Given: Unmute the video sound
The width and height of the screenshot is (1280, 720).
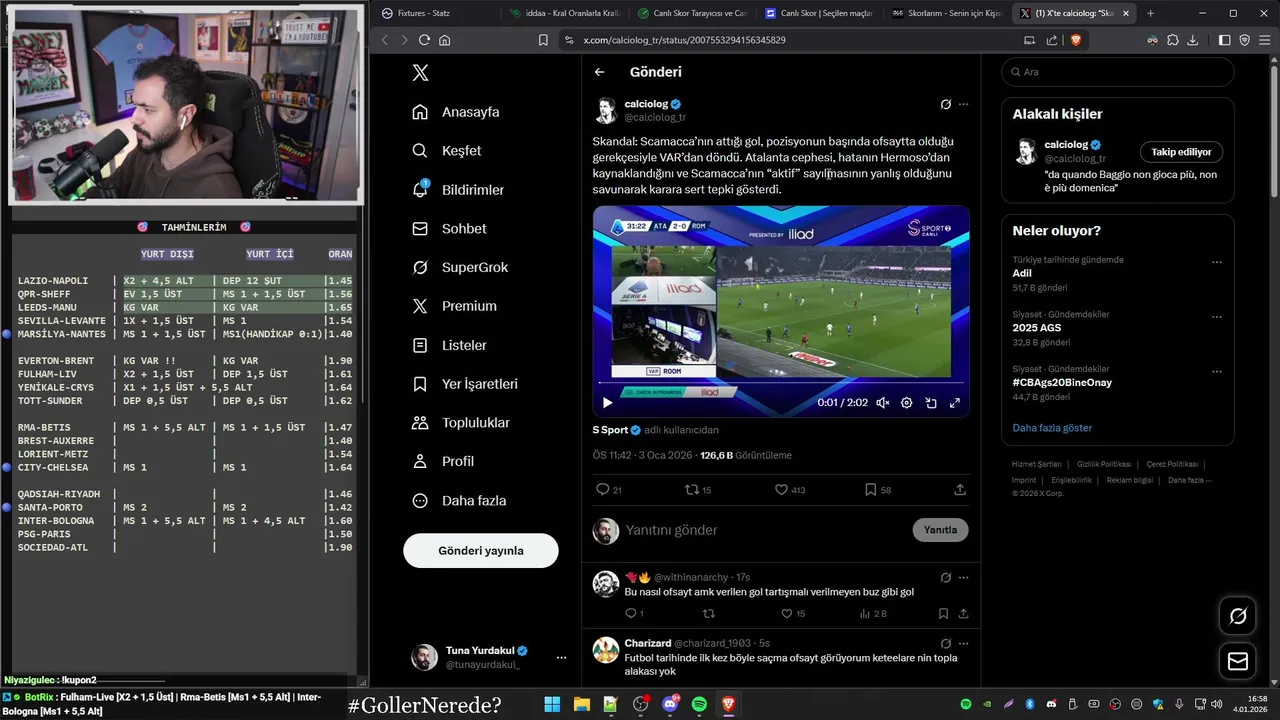Looking at the screenshot, I should pyautogui.click(x=882, y=403).
